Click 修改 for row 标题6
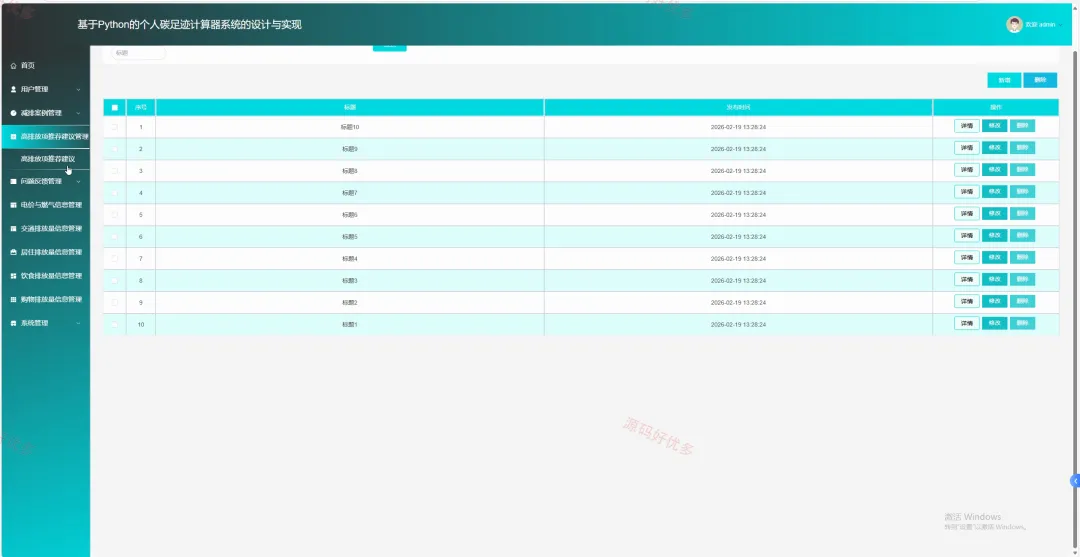Viewport: 1080px width, 557px height. (994, 214)
